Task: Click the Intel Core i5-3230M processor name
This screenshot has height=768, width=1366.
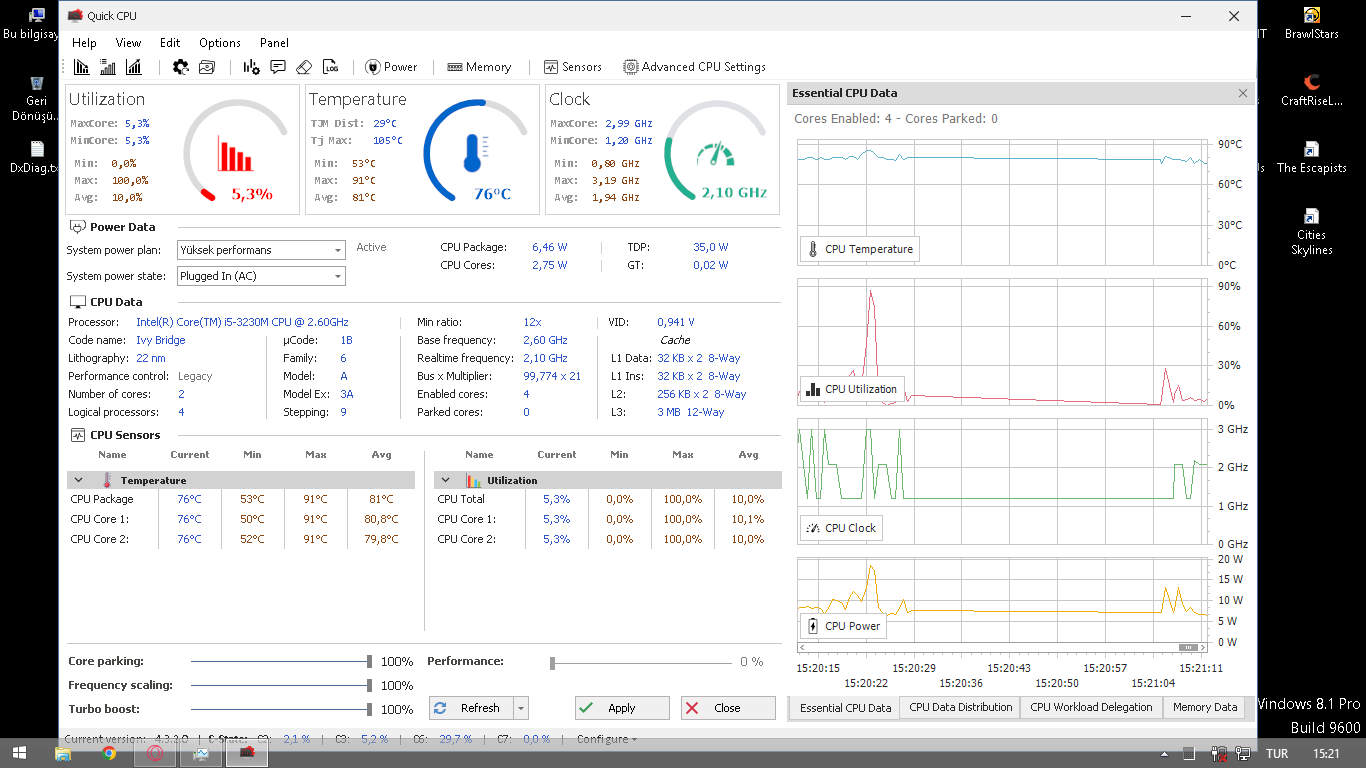Action: pyautogui.click(x=242, y=322)
